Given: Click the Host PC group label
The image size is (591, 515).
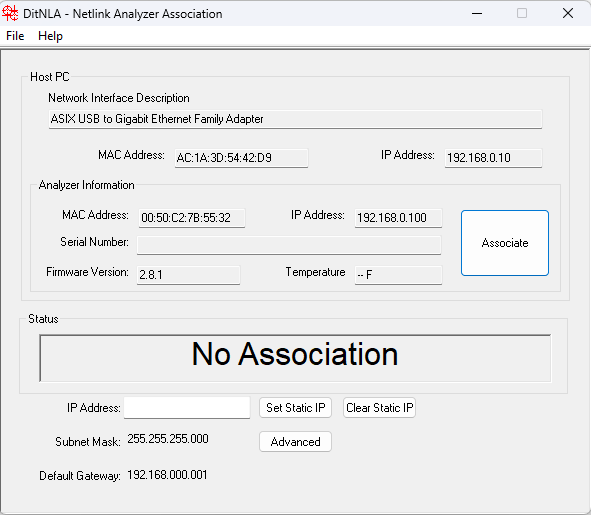Looking at the screenshot, I should click(x=50, y=77).
